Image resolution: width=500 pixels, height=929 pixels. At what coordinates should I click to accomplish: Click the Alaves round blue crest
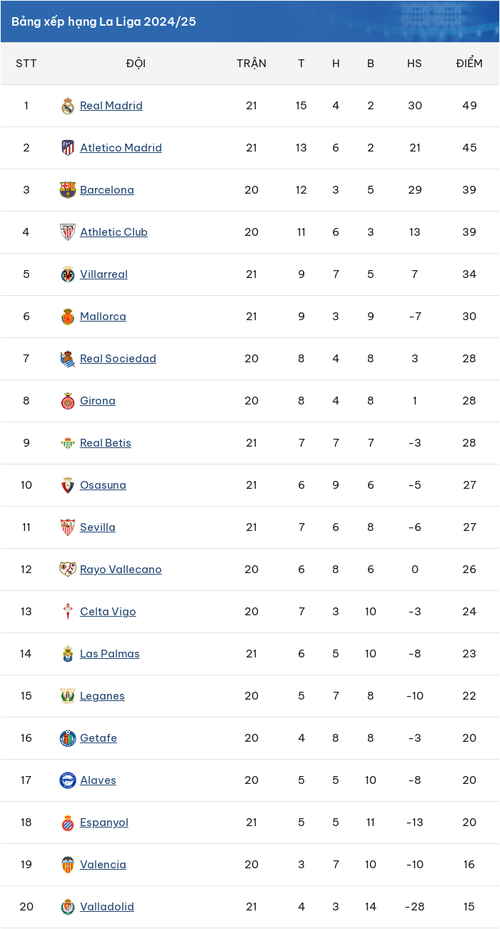click(x=68, y=780)
